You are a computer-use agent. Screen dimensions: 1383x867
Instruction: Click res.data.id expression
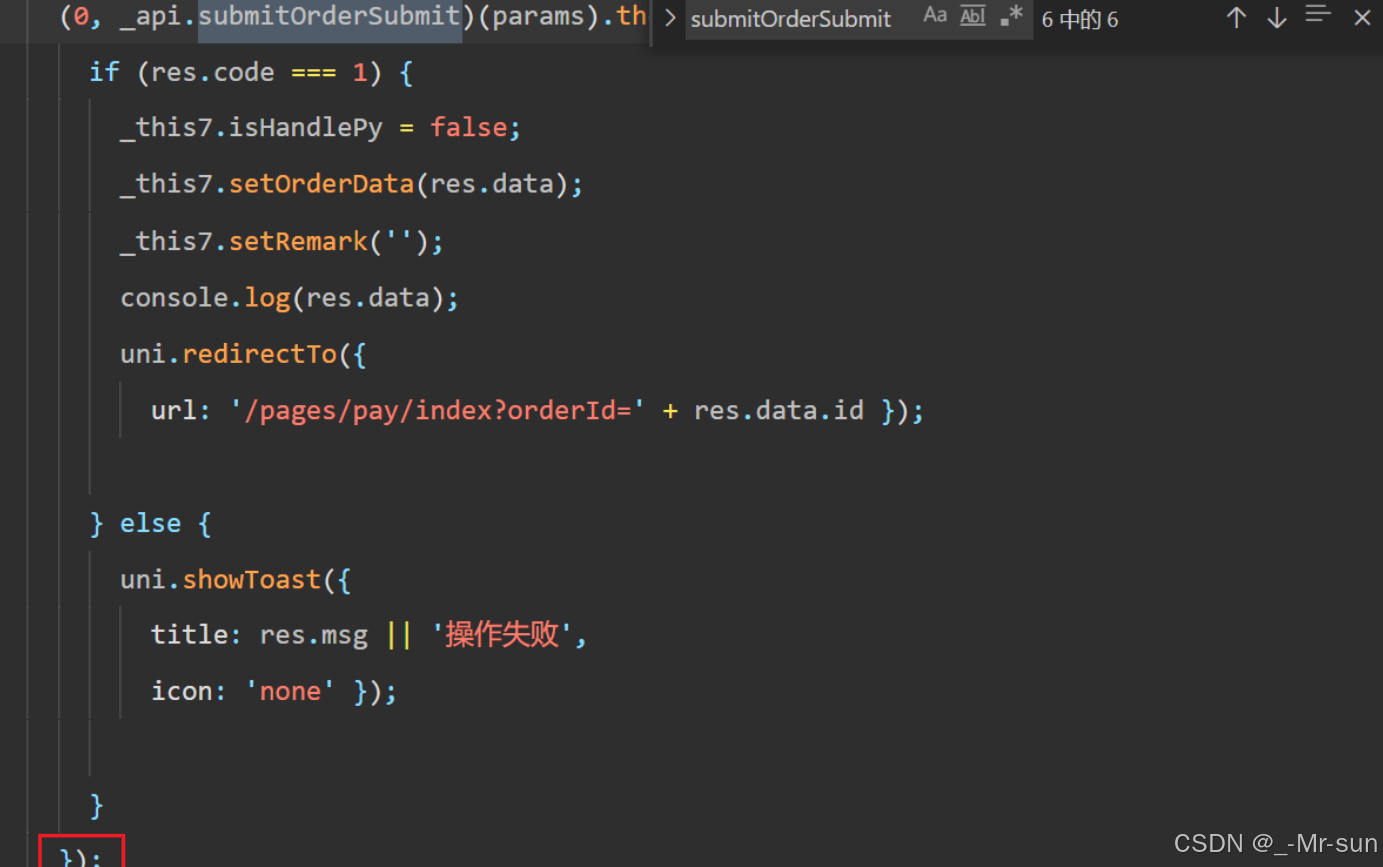pos(779,410)
